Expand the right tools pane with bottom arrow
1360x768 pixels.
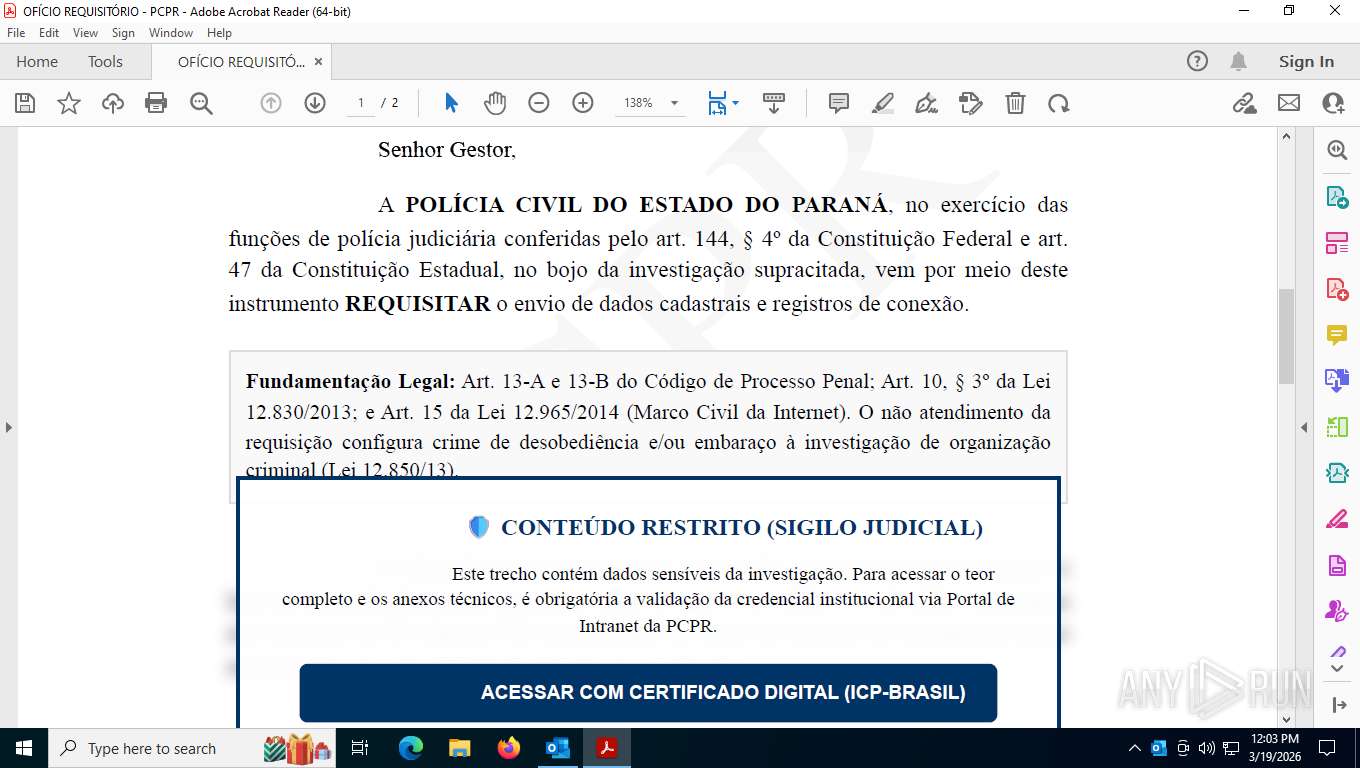(x=1340, y=705)
